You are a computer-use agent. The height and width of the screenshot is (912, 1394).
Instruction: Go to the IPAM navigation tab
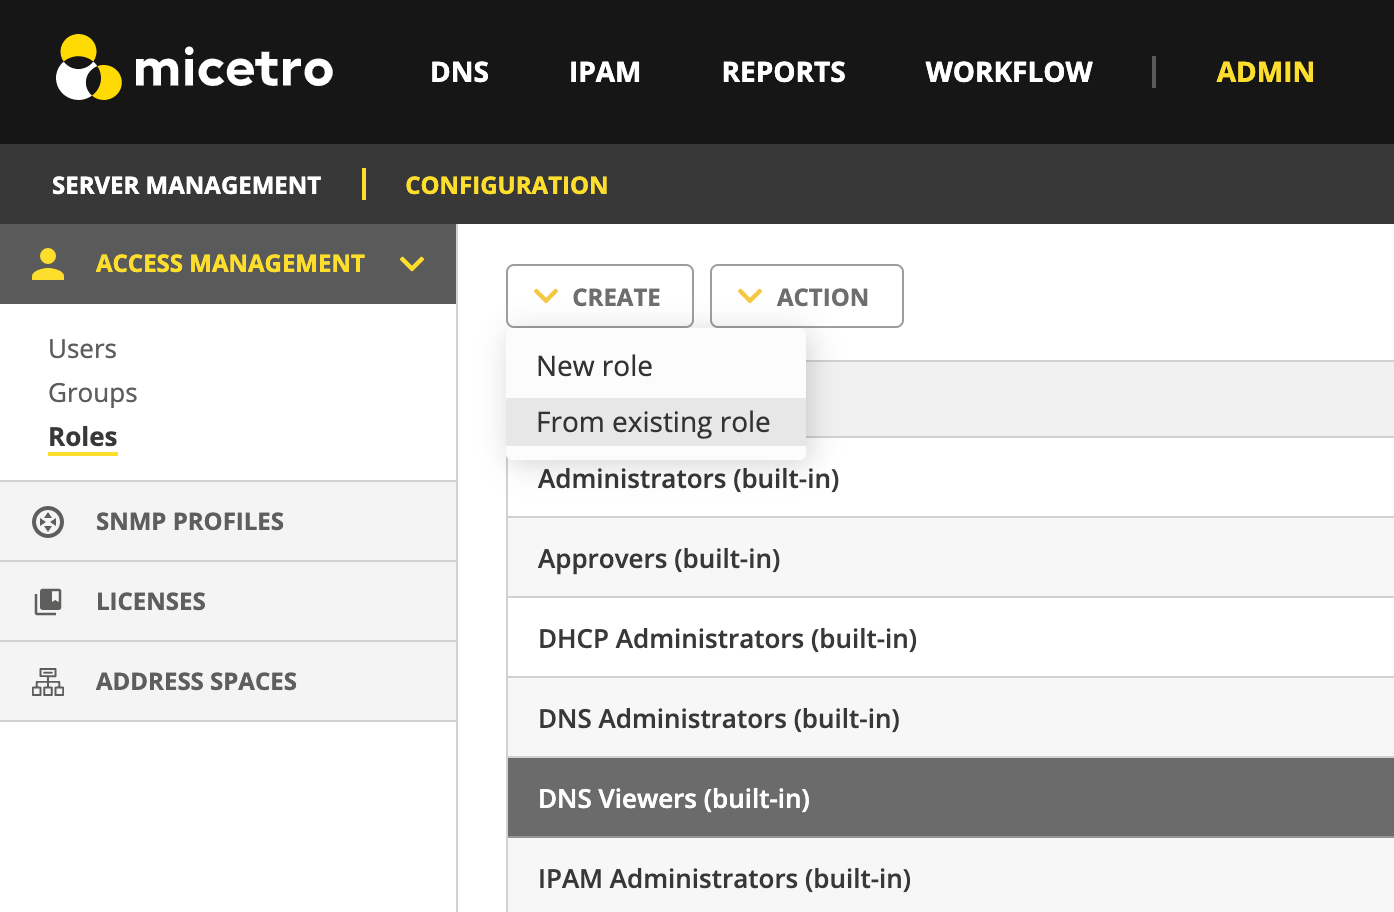tap(604, 72)
